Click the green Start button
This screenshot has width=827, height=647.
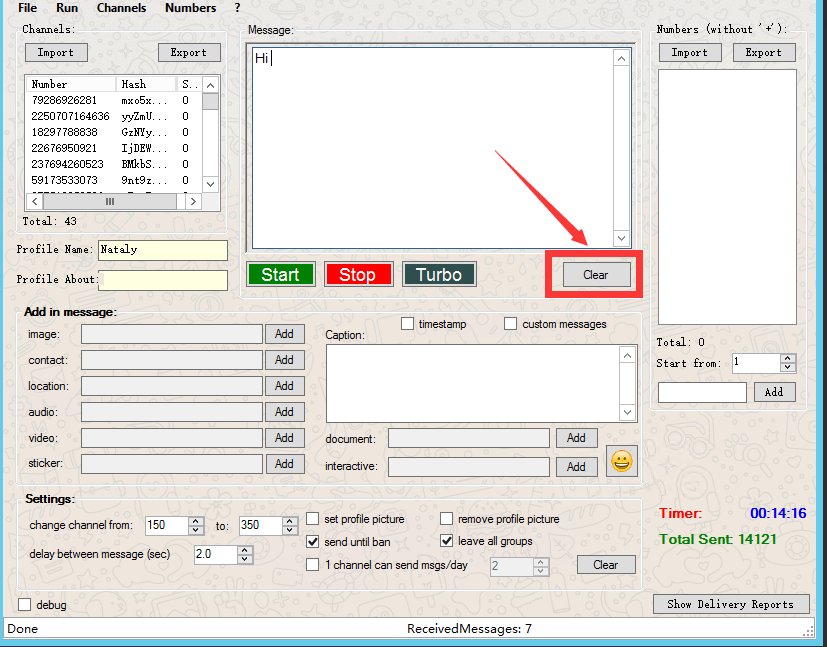(x=281, y=274)
